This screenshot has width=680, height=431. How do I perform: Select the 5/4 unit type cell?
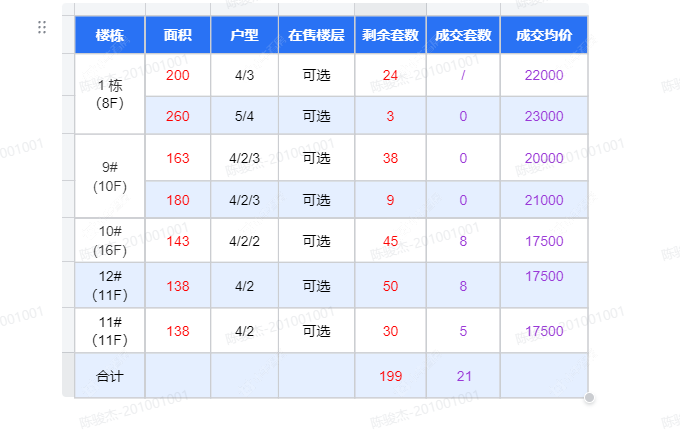click(x=244, y=116)
